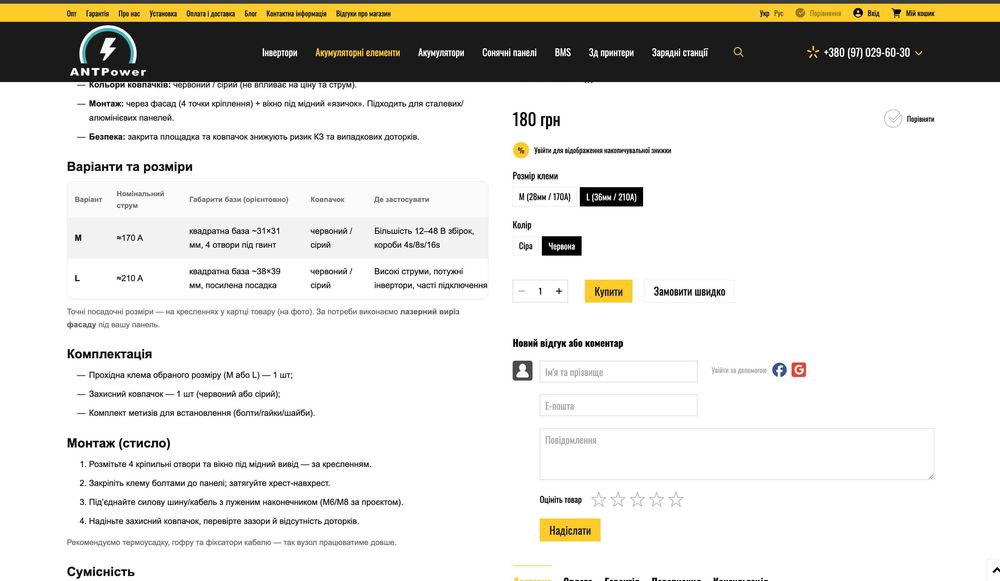1000x581 pixels.
Task: Click the minus quantity icon
Action: pos(521,291)
